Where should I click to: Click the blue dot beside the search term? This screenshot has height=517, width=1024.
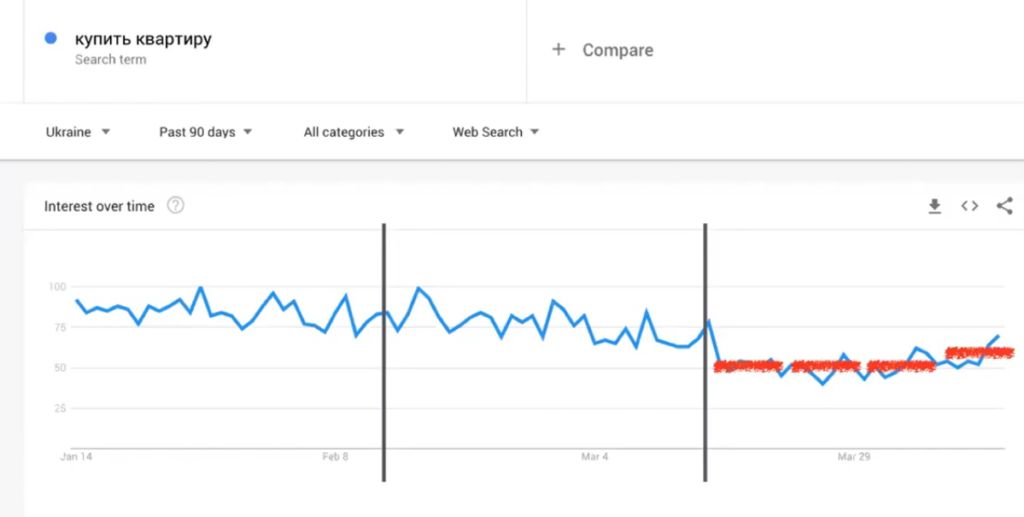point(50,39)
